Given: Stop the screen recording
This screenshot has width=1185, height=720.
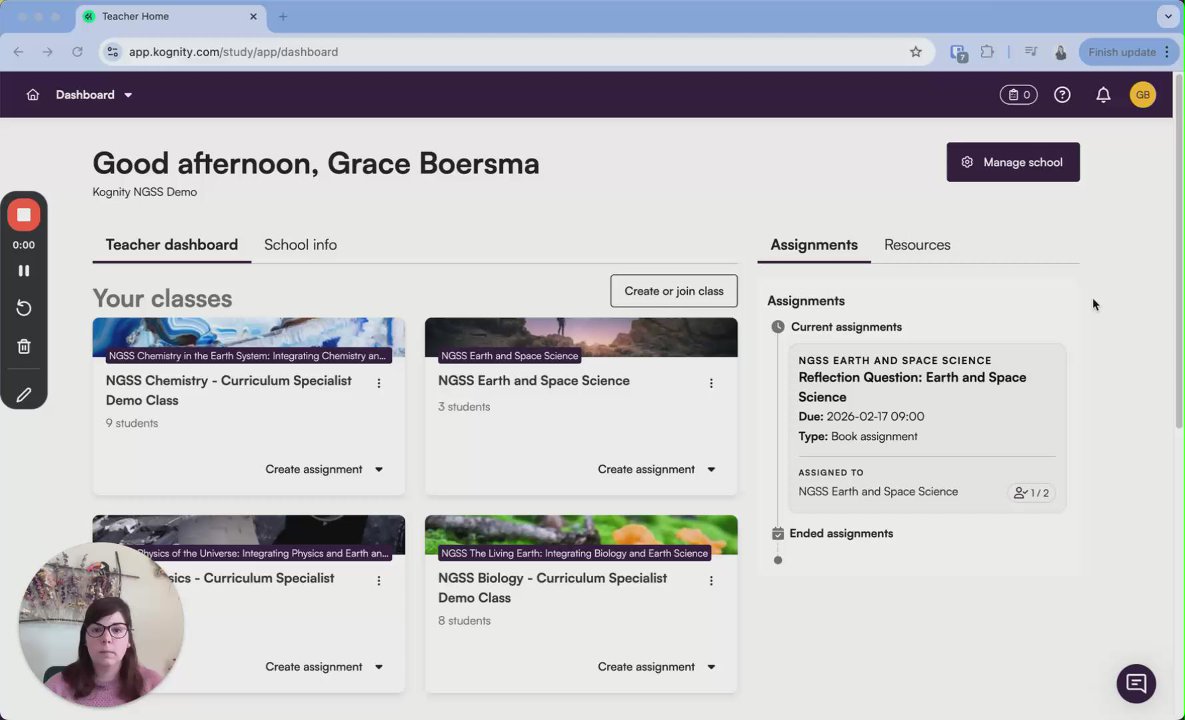Looking at the screenshot, I should tap(24, 215).
